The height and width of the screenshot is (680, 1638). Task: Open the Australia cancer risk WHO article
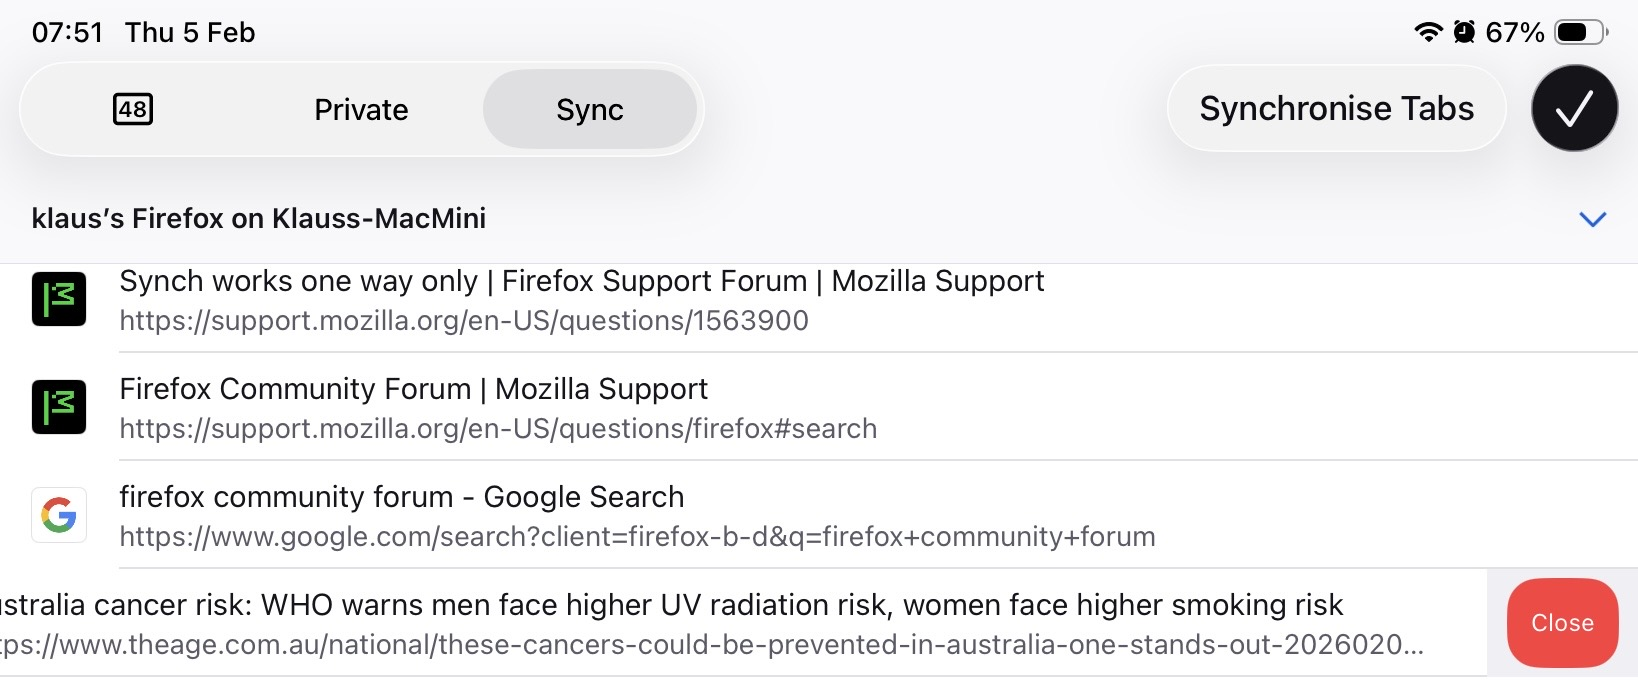670,605
